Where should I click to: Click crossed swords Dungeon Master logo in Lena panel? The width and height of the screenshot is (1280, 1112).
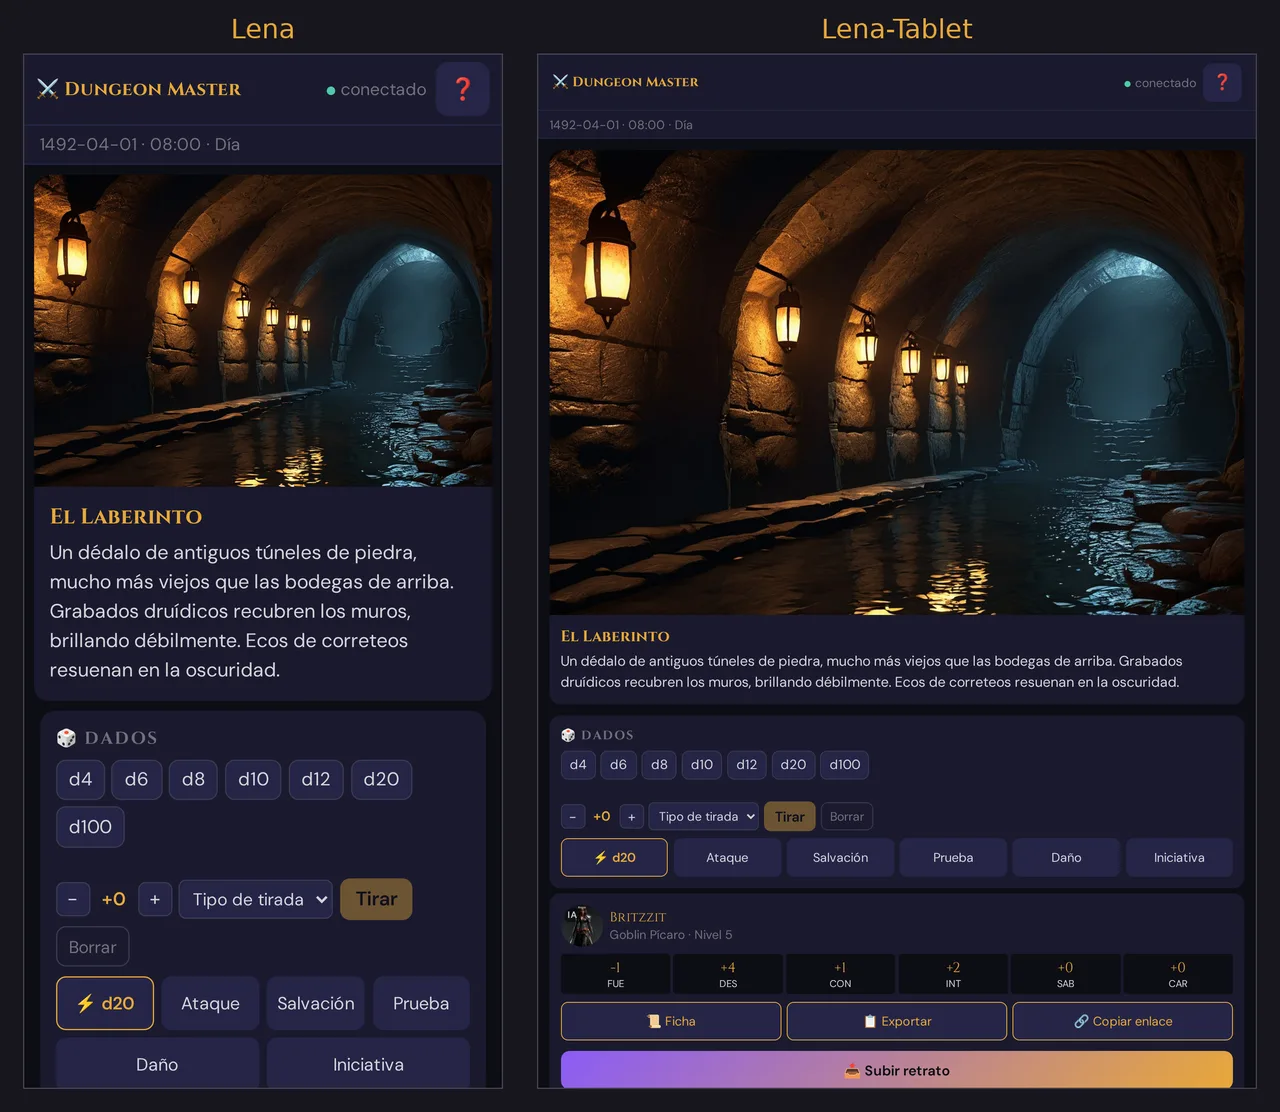[48, 89]
